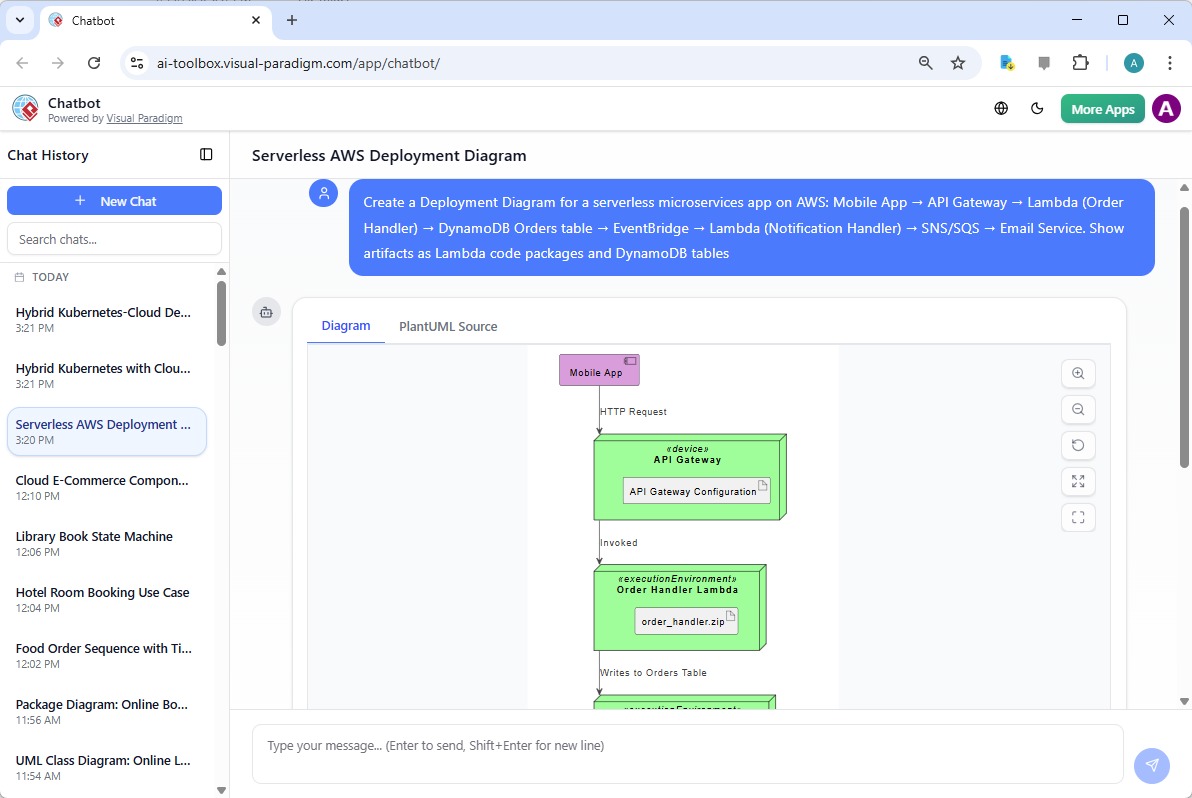1192x798 pixels.
Task: Zoom out of the diagram
Action: click(1078, 409)
